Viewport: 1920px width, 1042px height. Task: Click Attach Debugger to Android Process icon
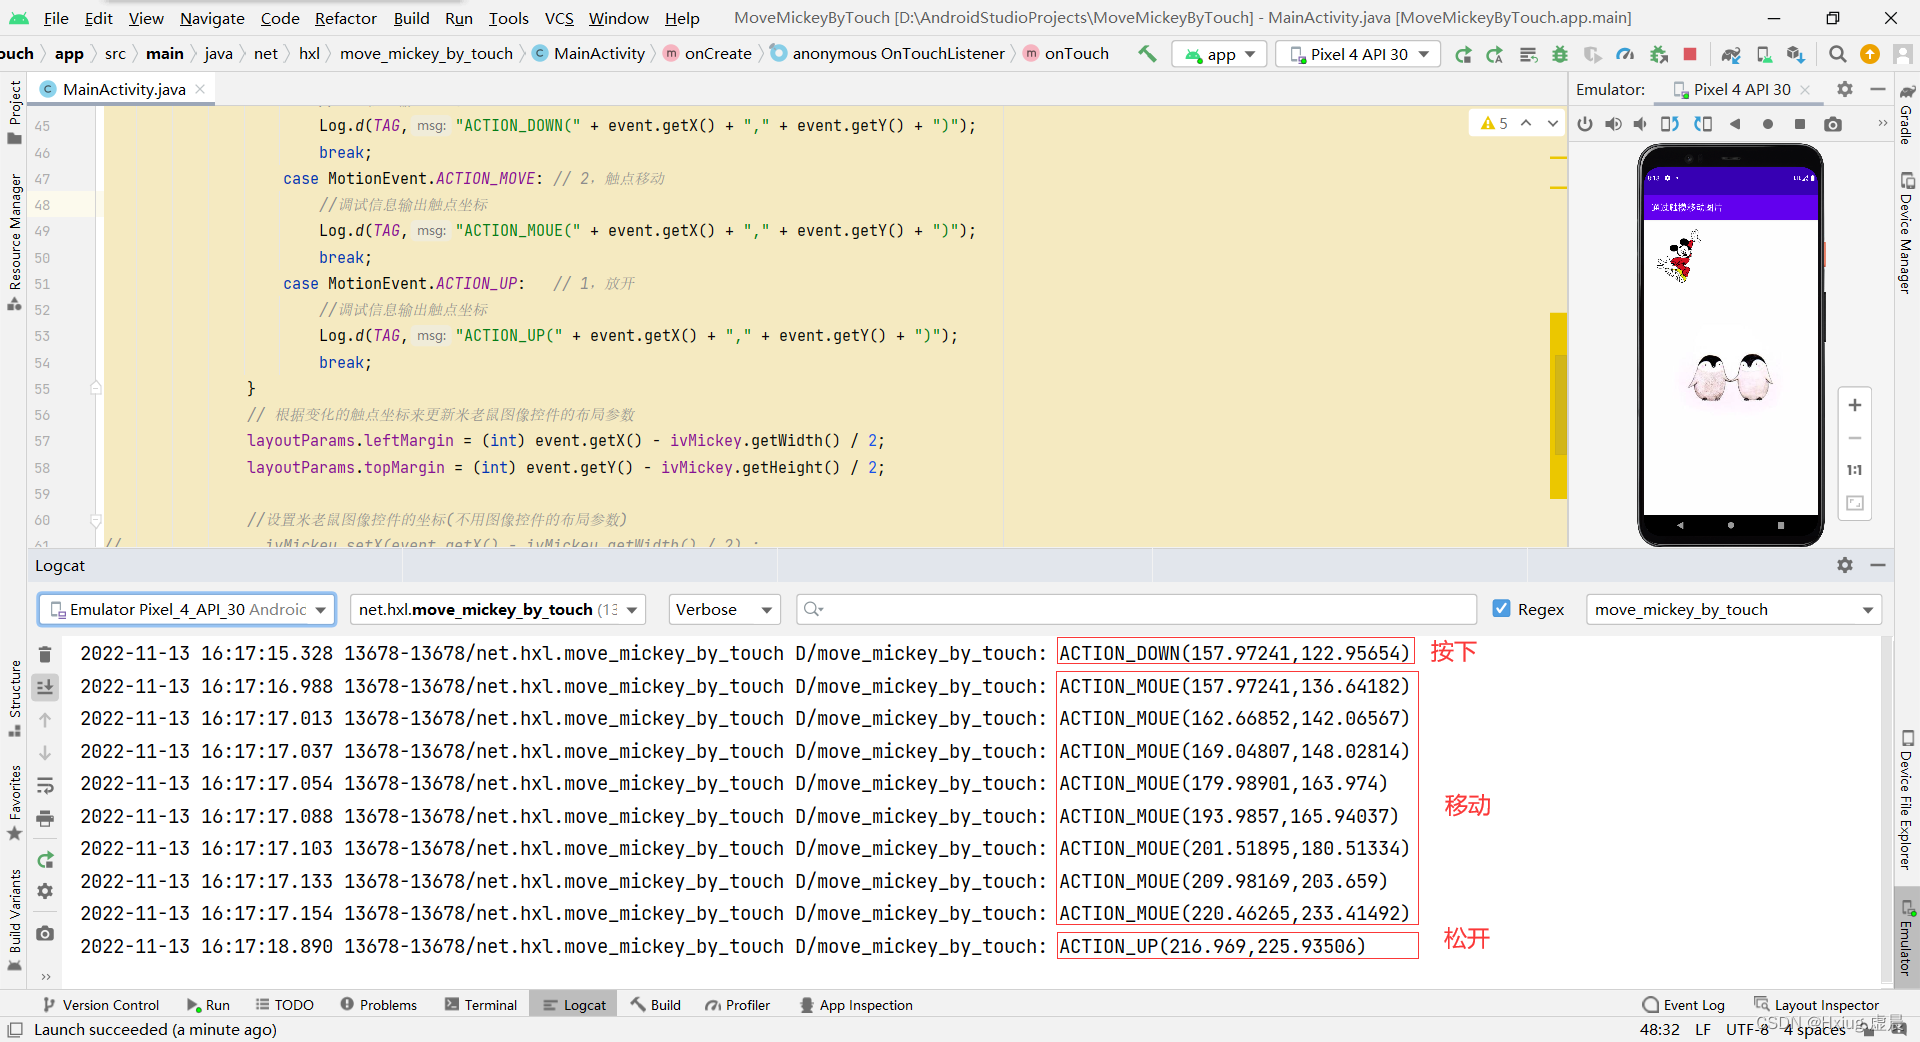[1658, 54]
